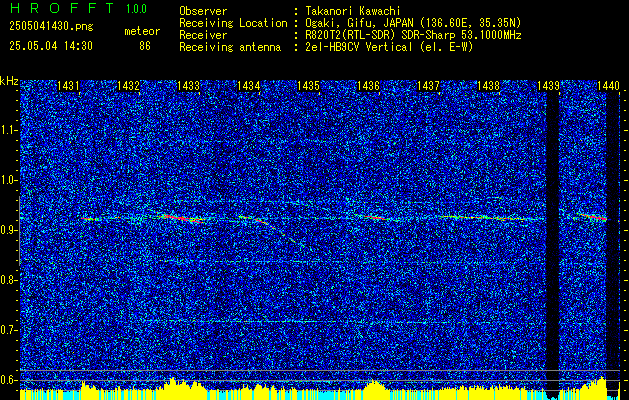629x400 pixels.
Task: Click the Receiving antenna label
Action: (x=230, y=47)
